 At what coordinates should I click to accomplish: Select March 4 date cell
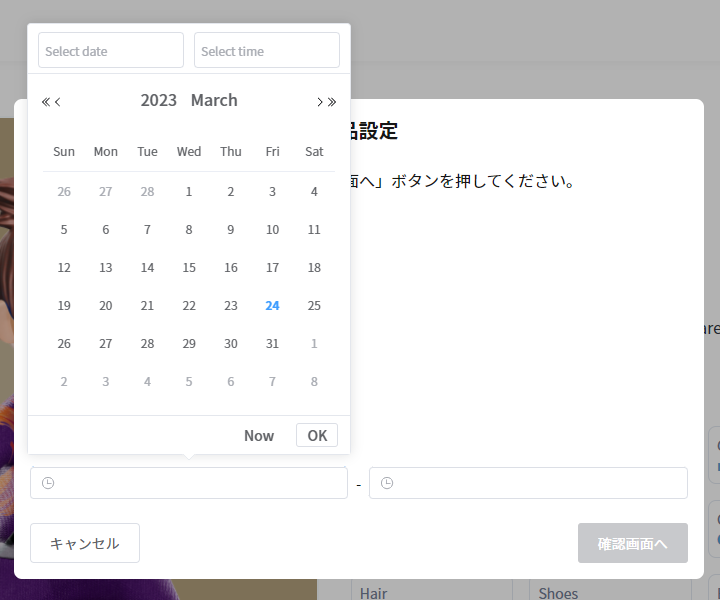coord(314,191)
